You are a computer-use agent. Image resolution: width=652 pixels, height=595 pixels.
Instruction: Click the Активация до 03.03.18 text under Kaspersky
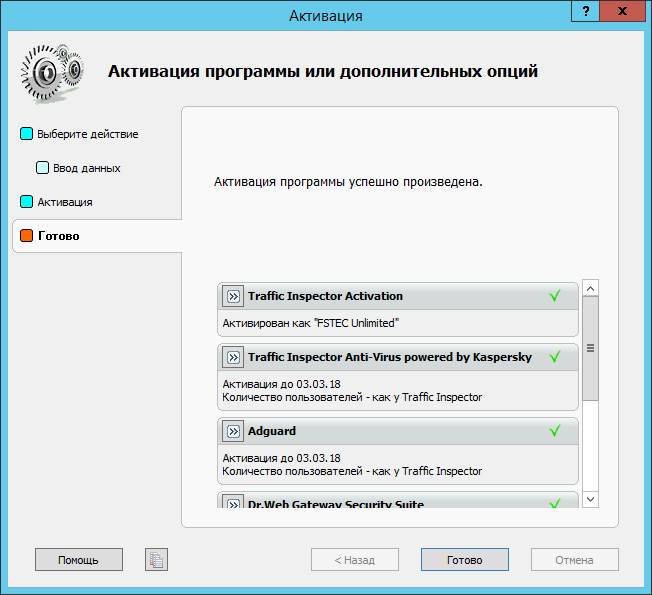click(x=281, y=384)
